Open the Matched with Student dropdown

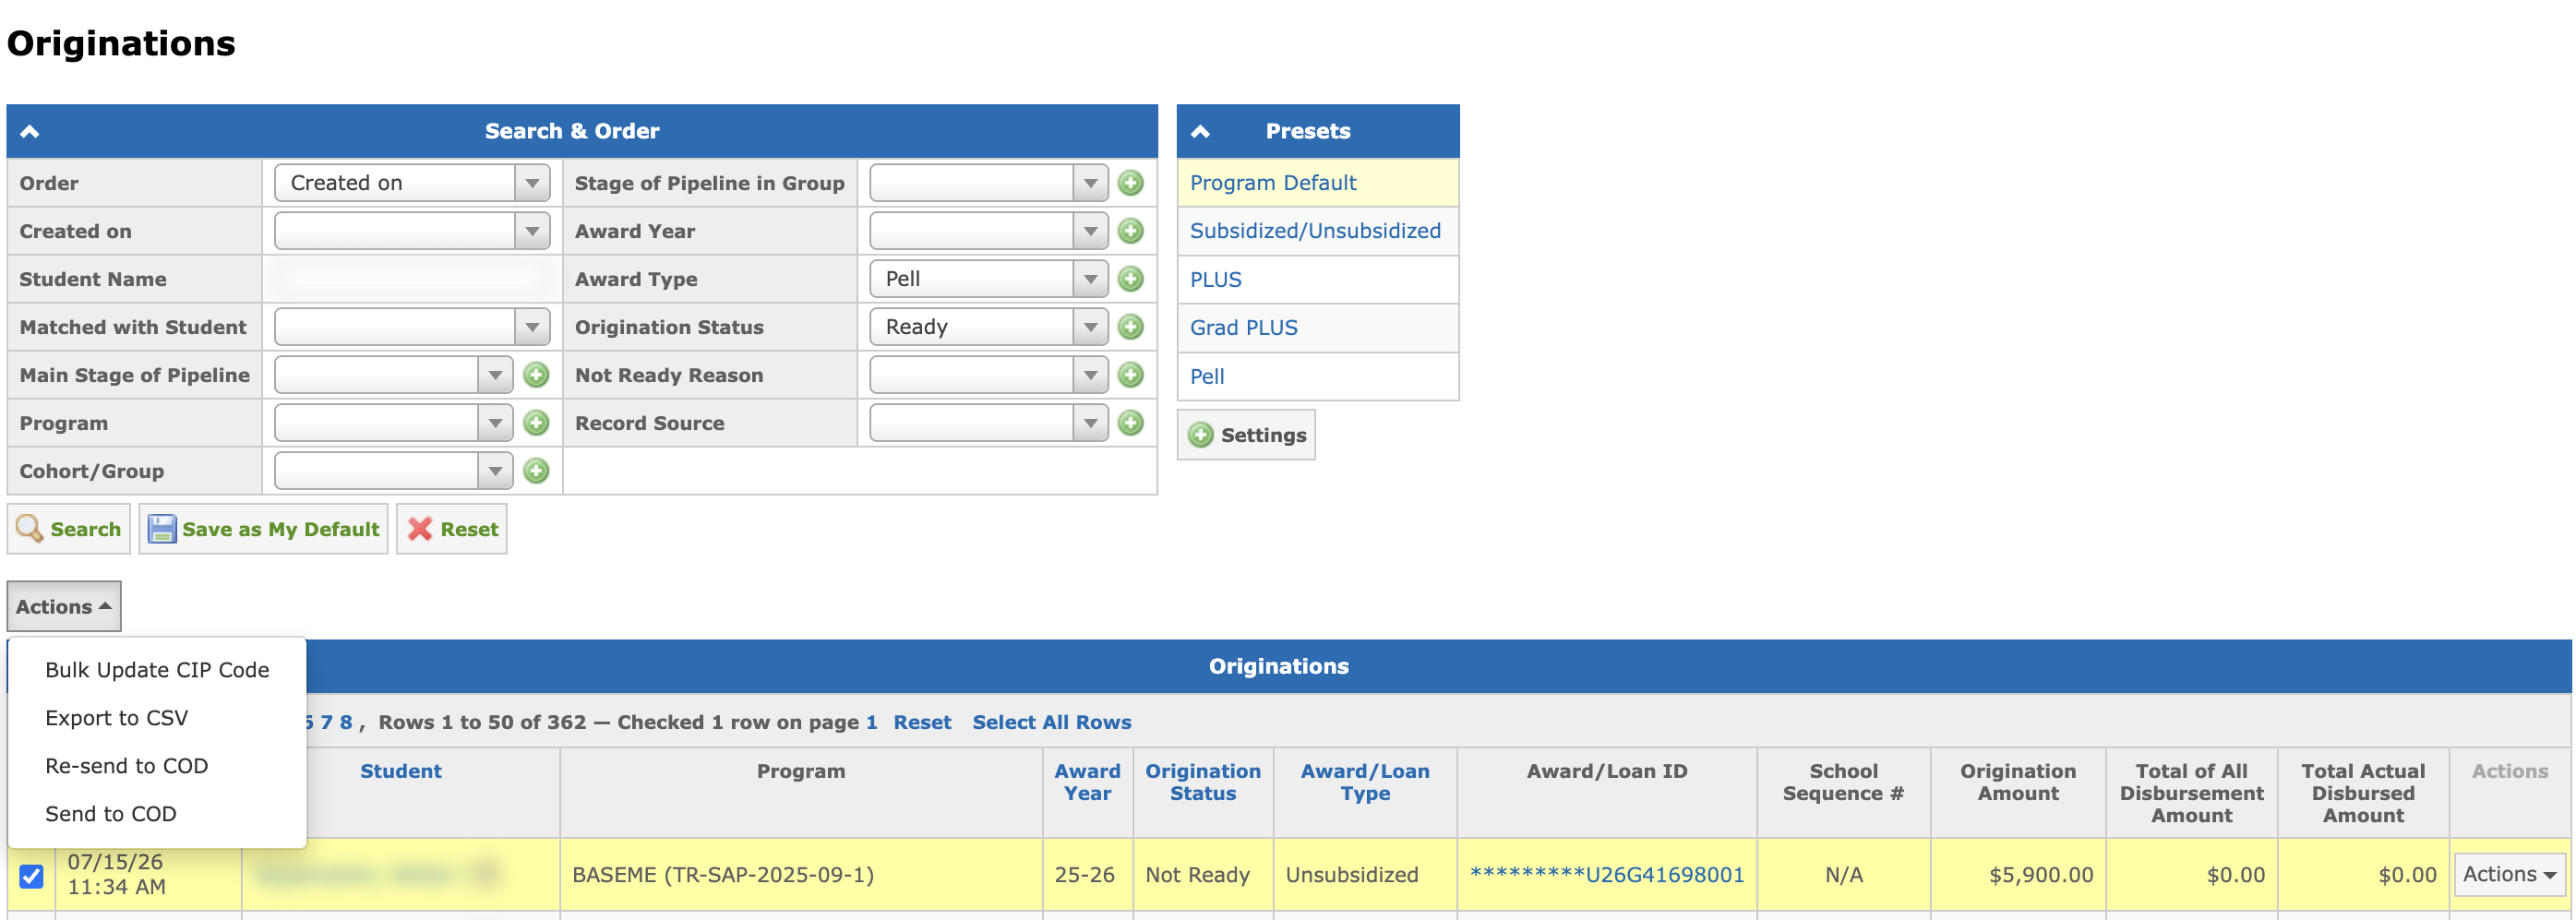[412, 327]
